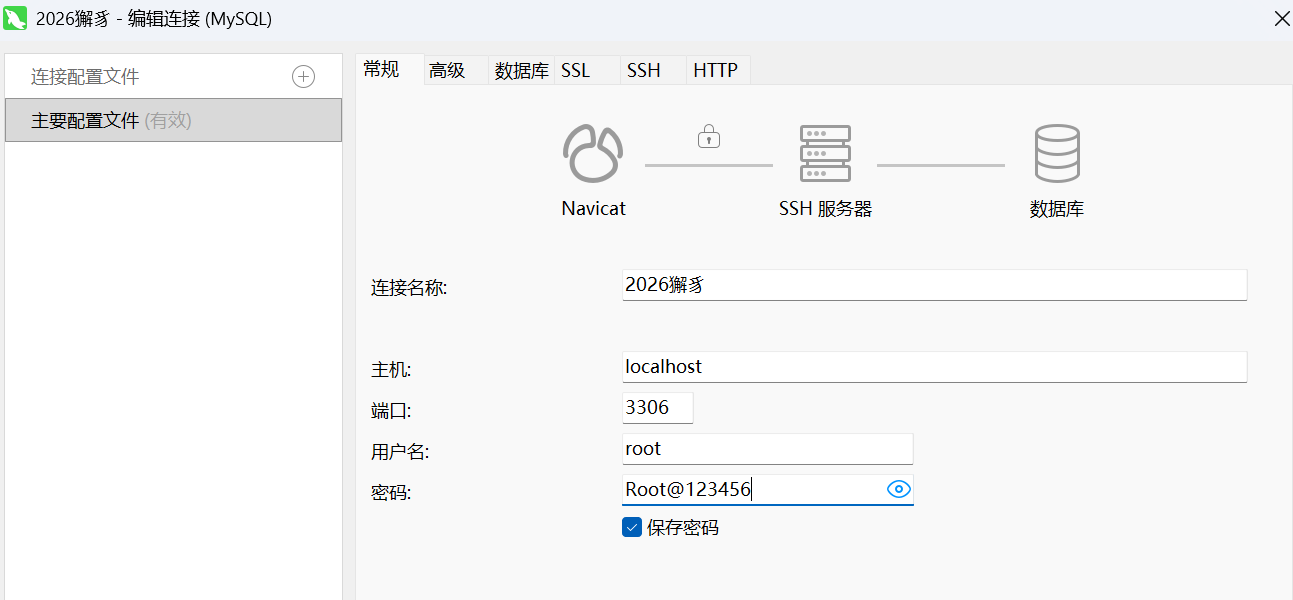Click the 数据库 label under the cylinder
The image size is (1293, 600).
pyautogui.click(x=1057, y=209)
